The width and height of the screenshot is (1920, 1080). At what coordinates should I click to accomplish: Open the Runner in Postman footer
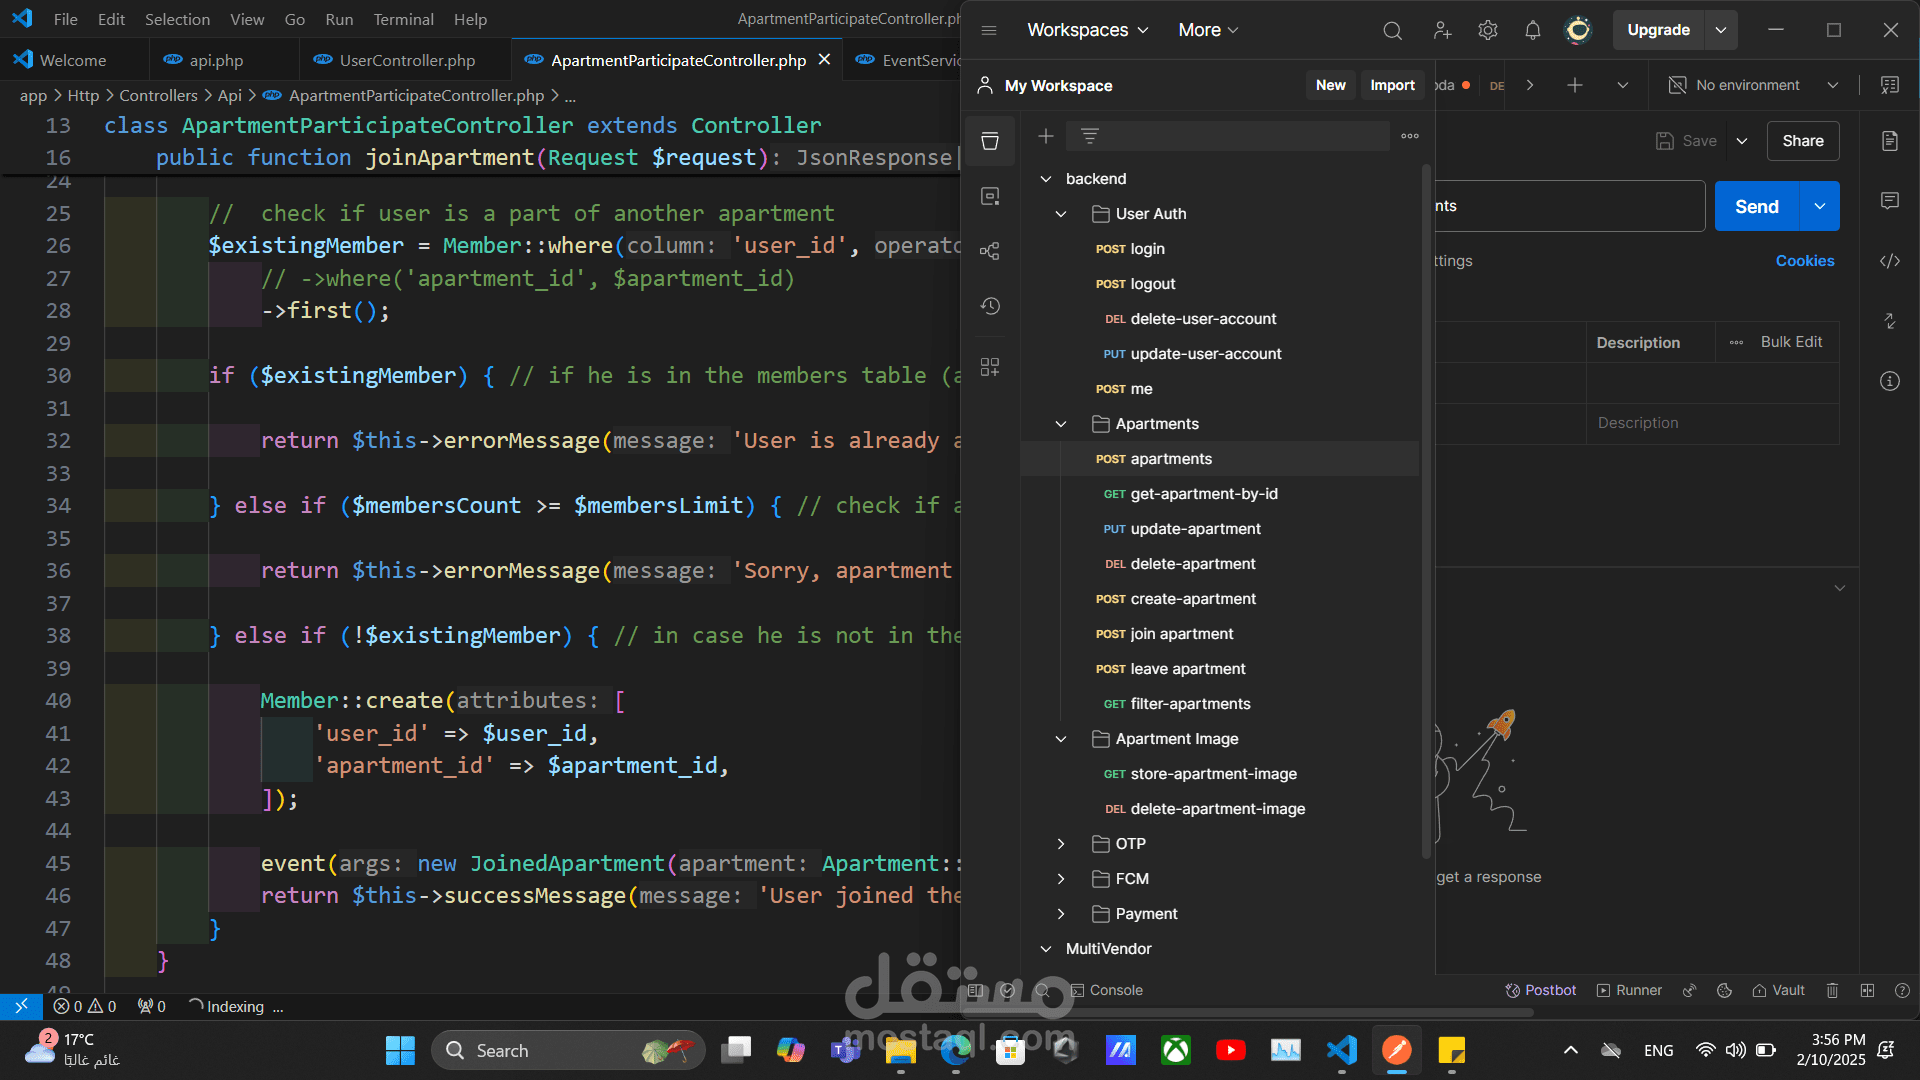[1629, 990]
